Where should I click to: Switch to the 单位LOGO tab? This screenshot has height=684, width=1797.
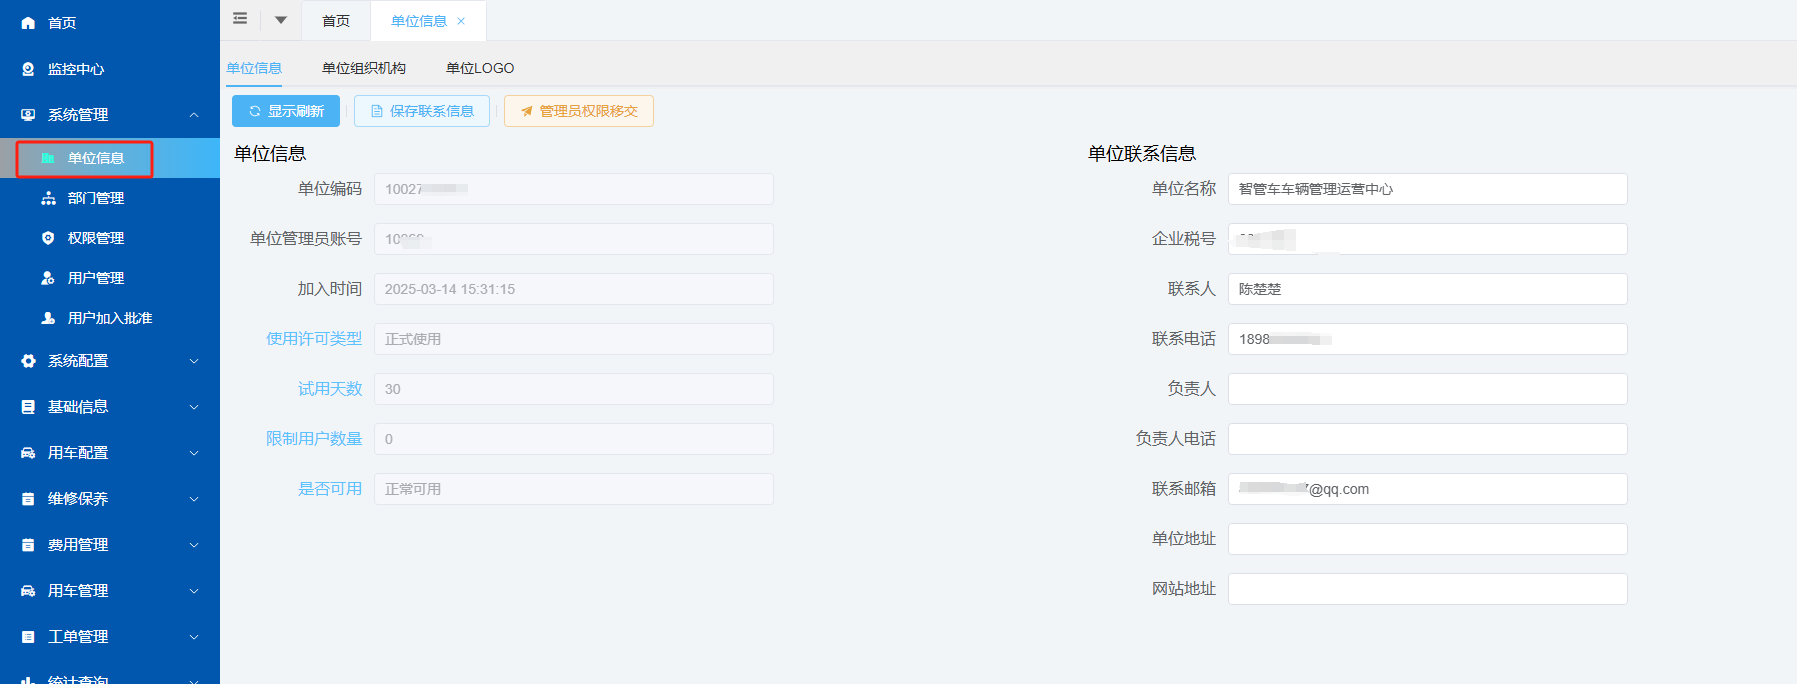click(479, 68)
